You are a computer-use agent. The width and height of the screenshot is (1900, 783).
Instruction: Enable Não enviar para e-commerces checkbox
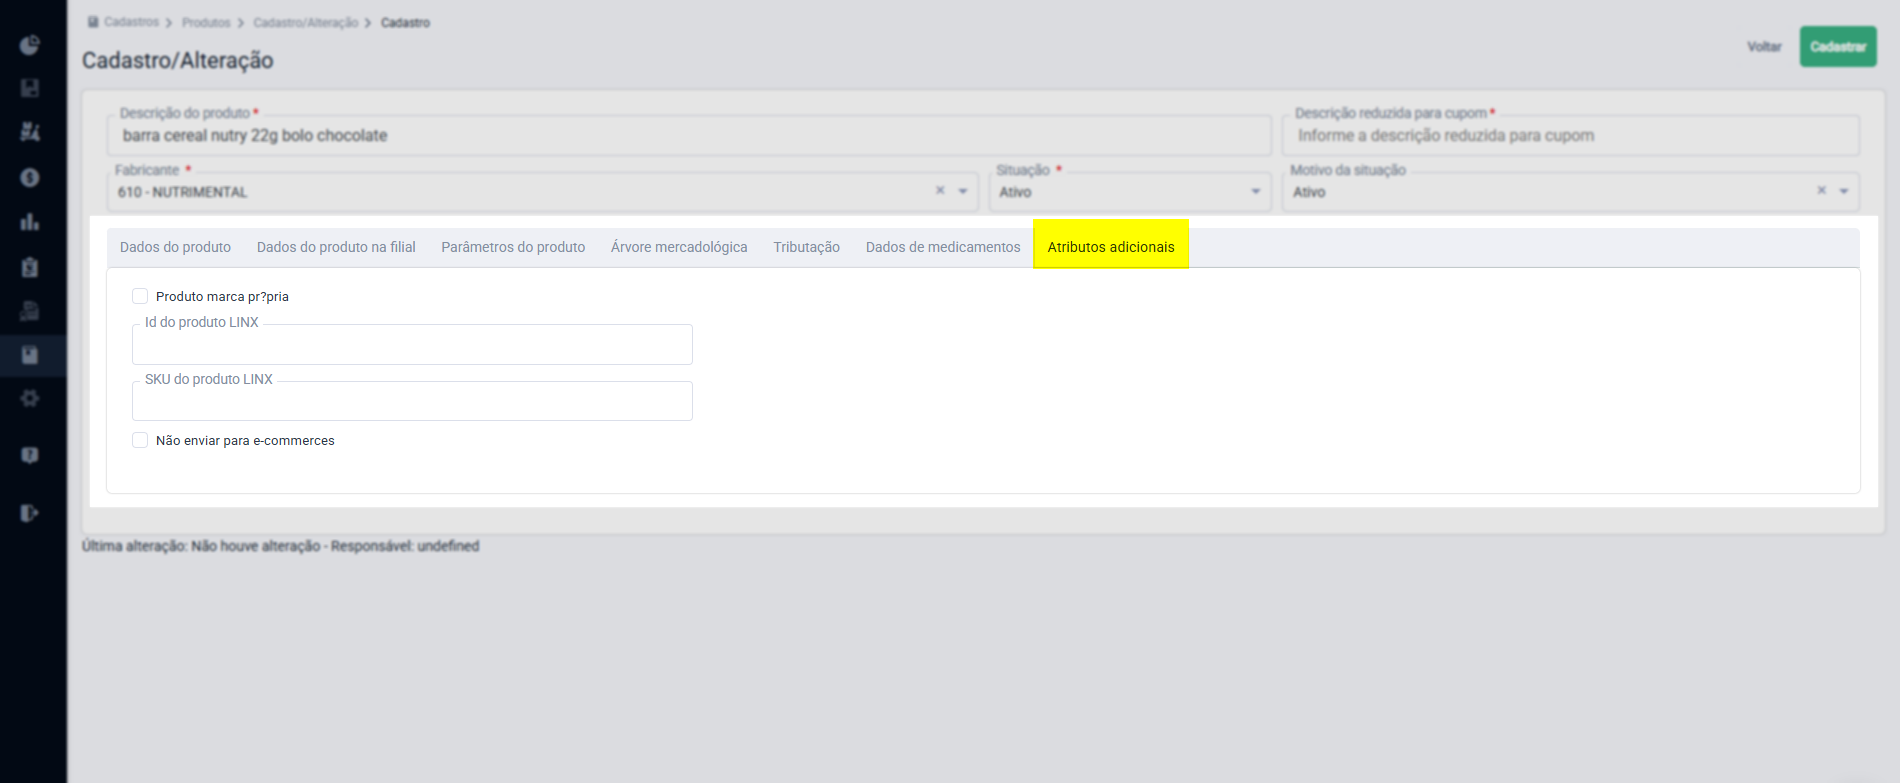click(x=140, y=440)
